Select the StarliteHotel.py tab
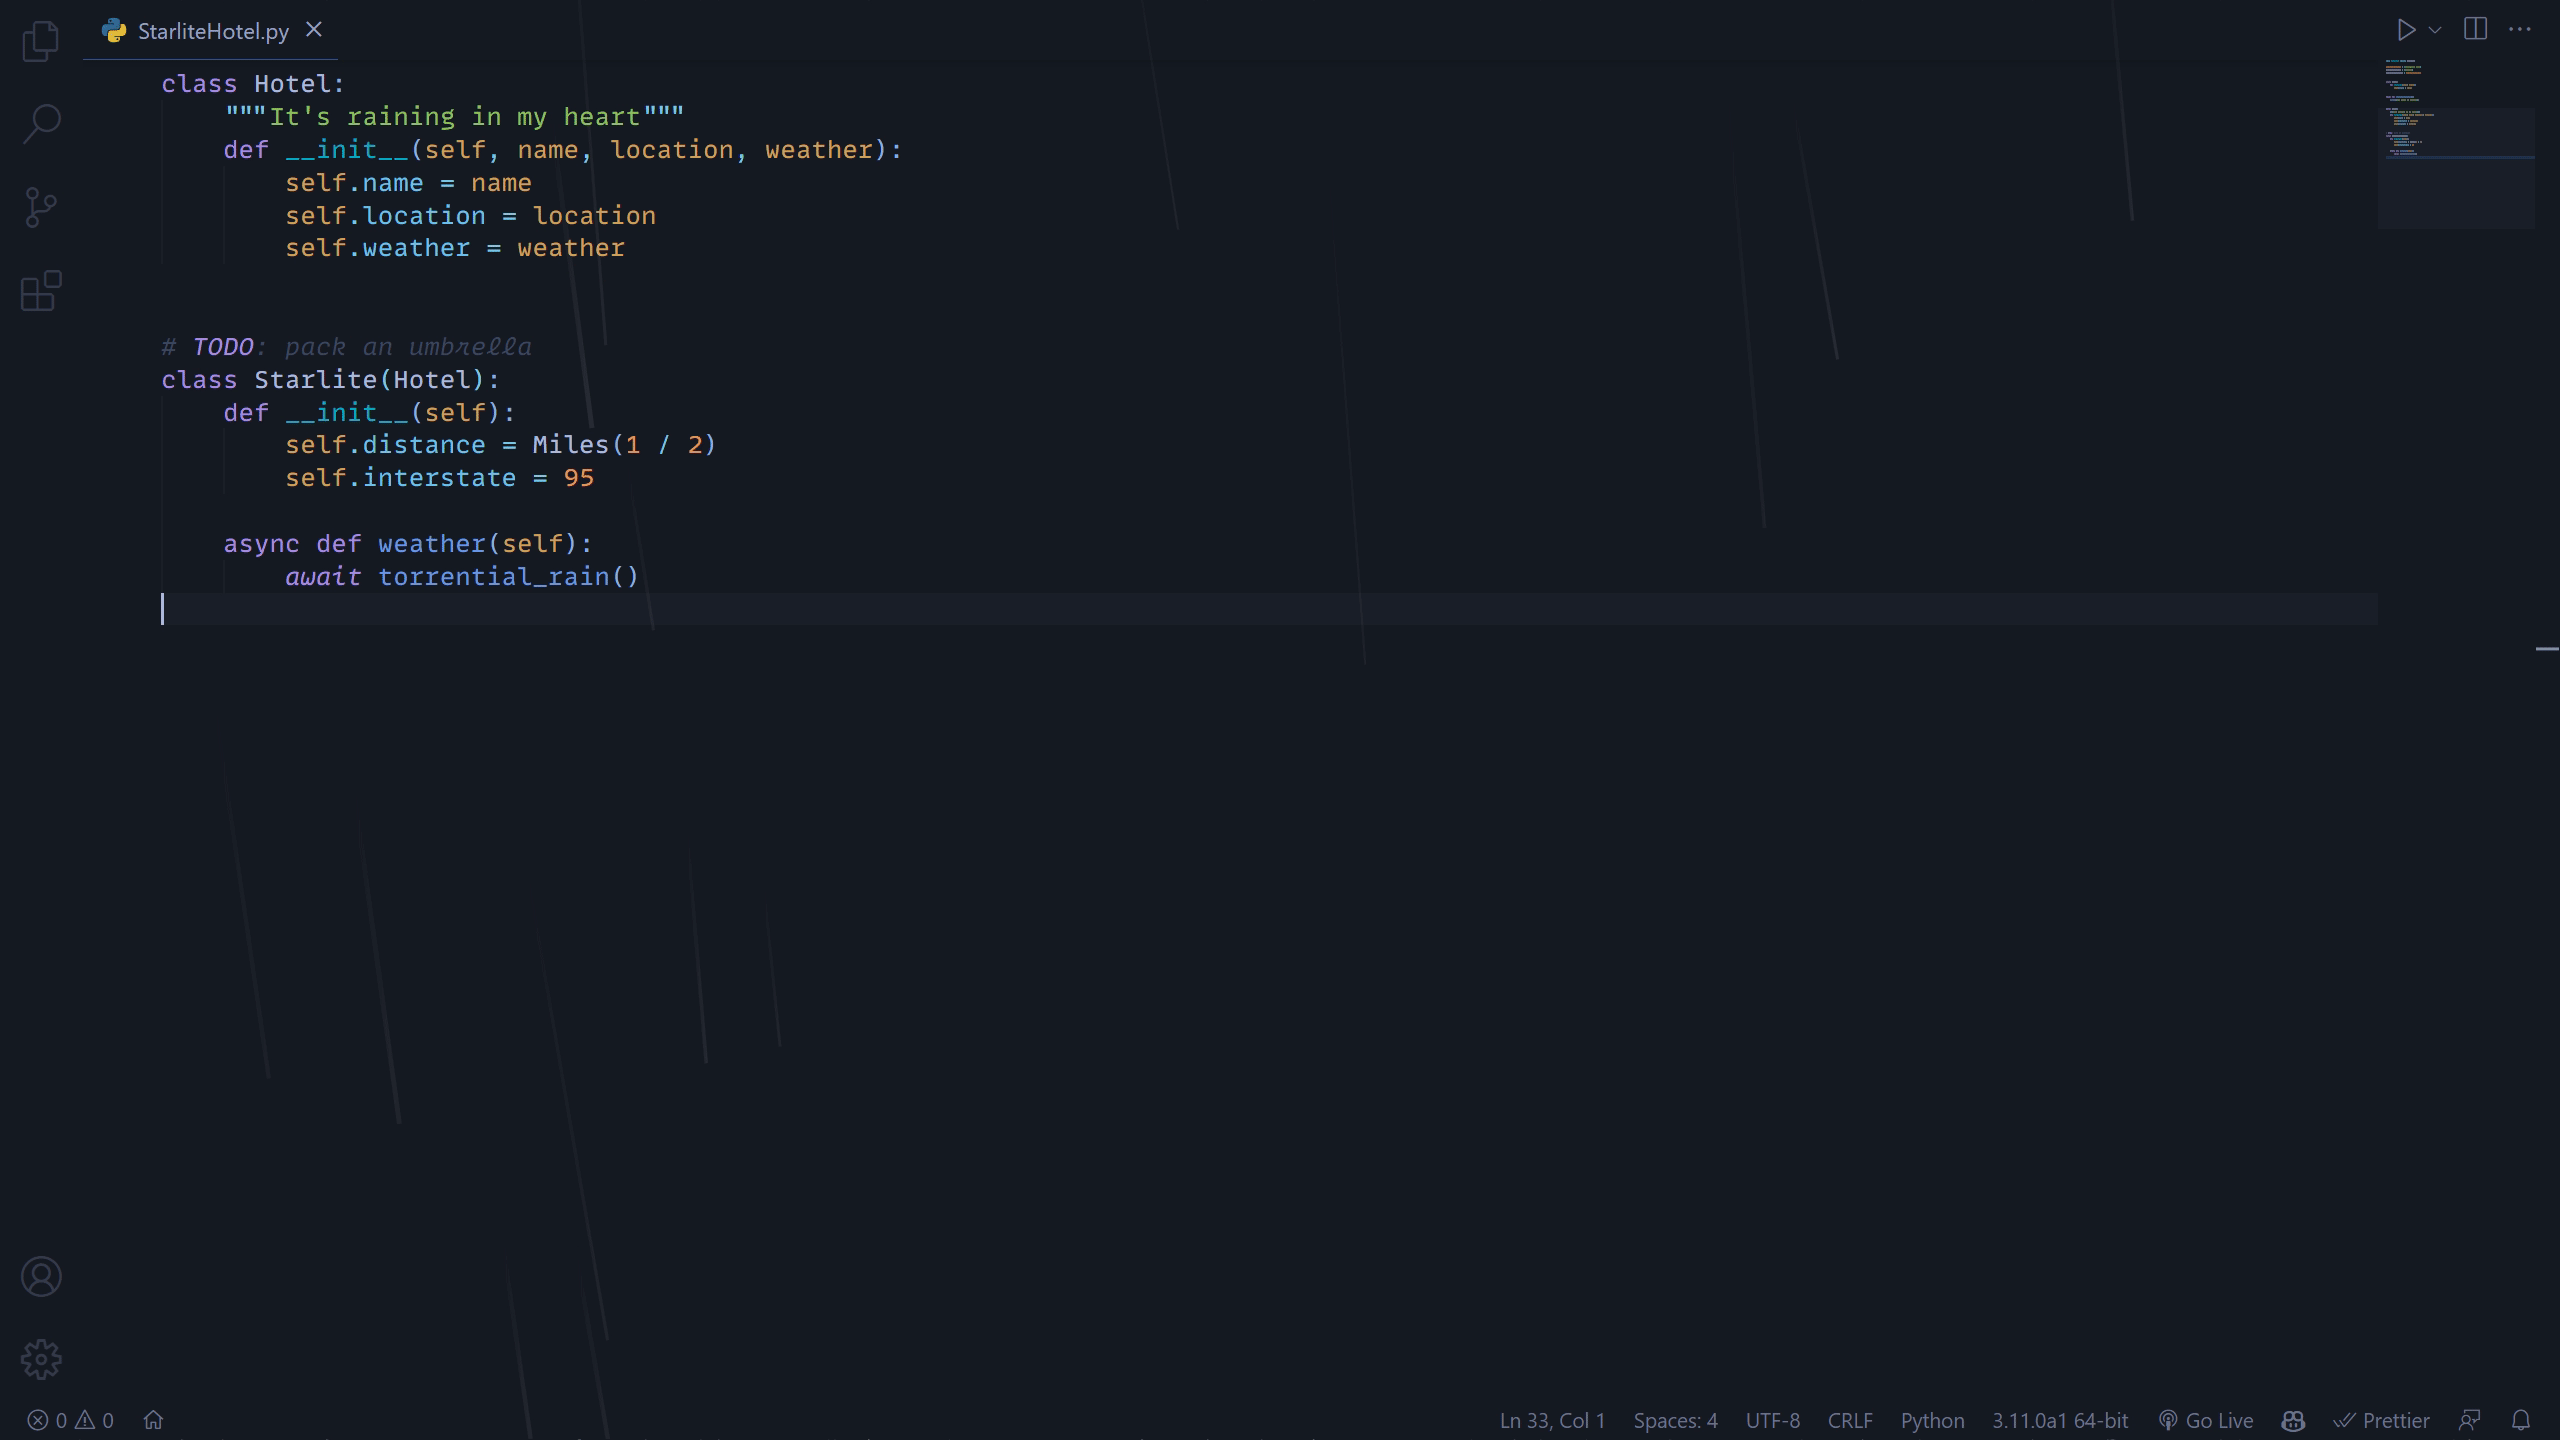 [x=212, y=31]
